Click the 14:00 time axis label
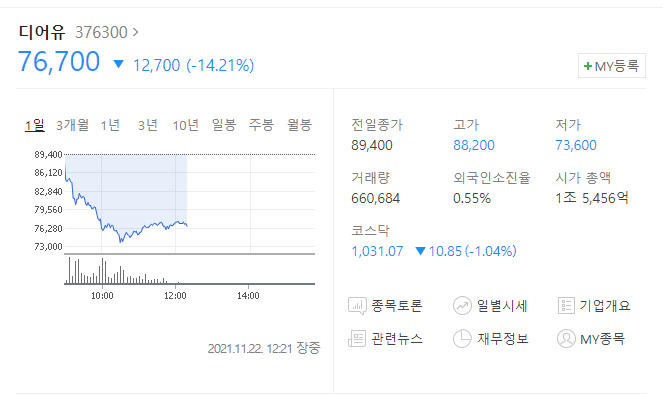Screen dimensions: 663x395 click(x=248, y=296)
